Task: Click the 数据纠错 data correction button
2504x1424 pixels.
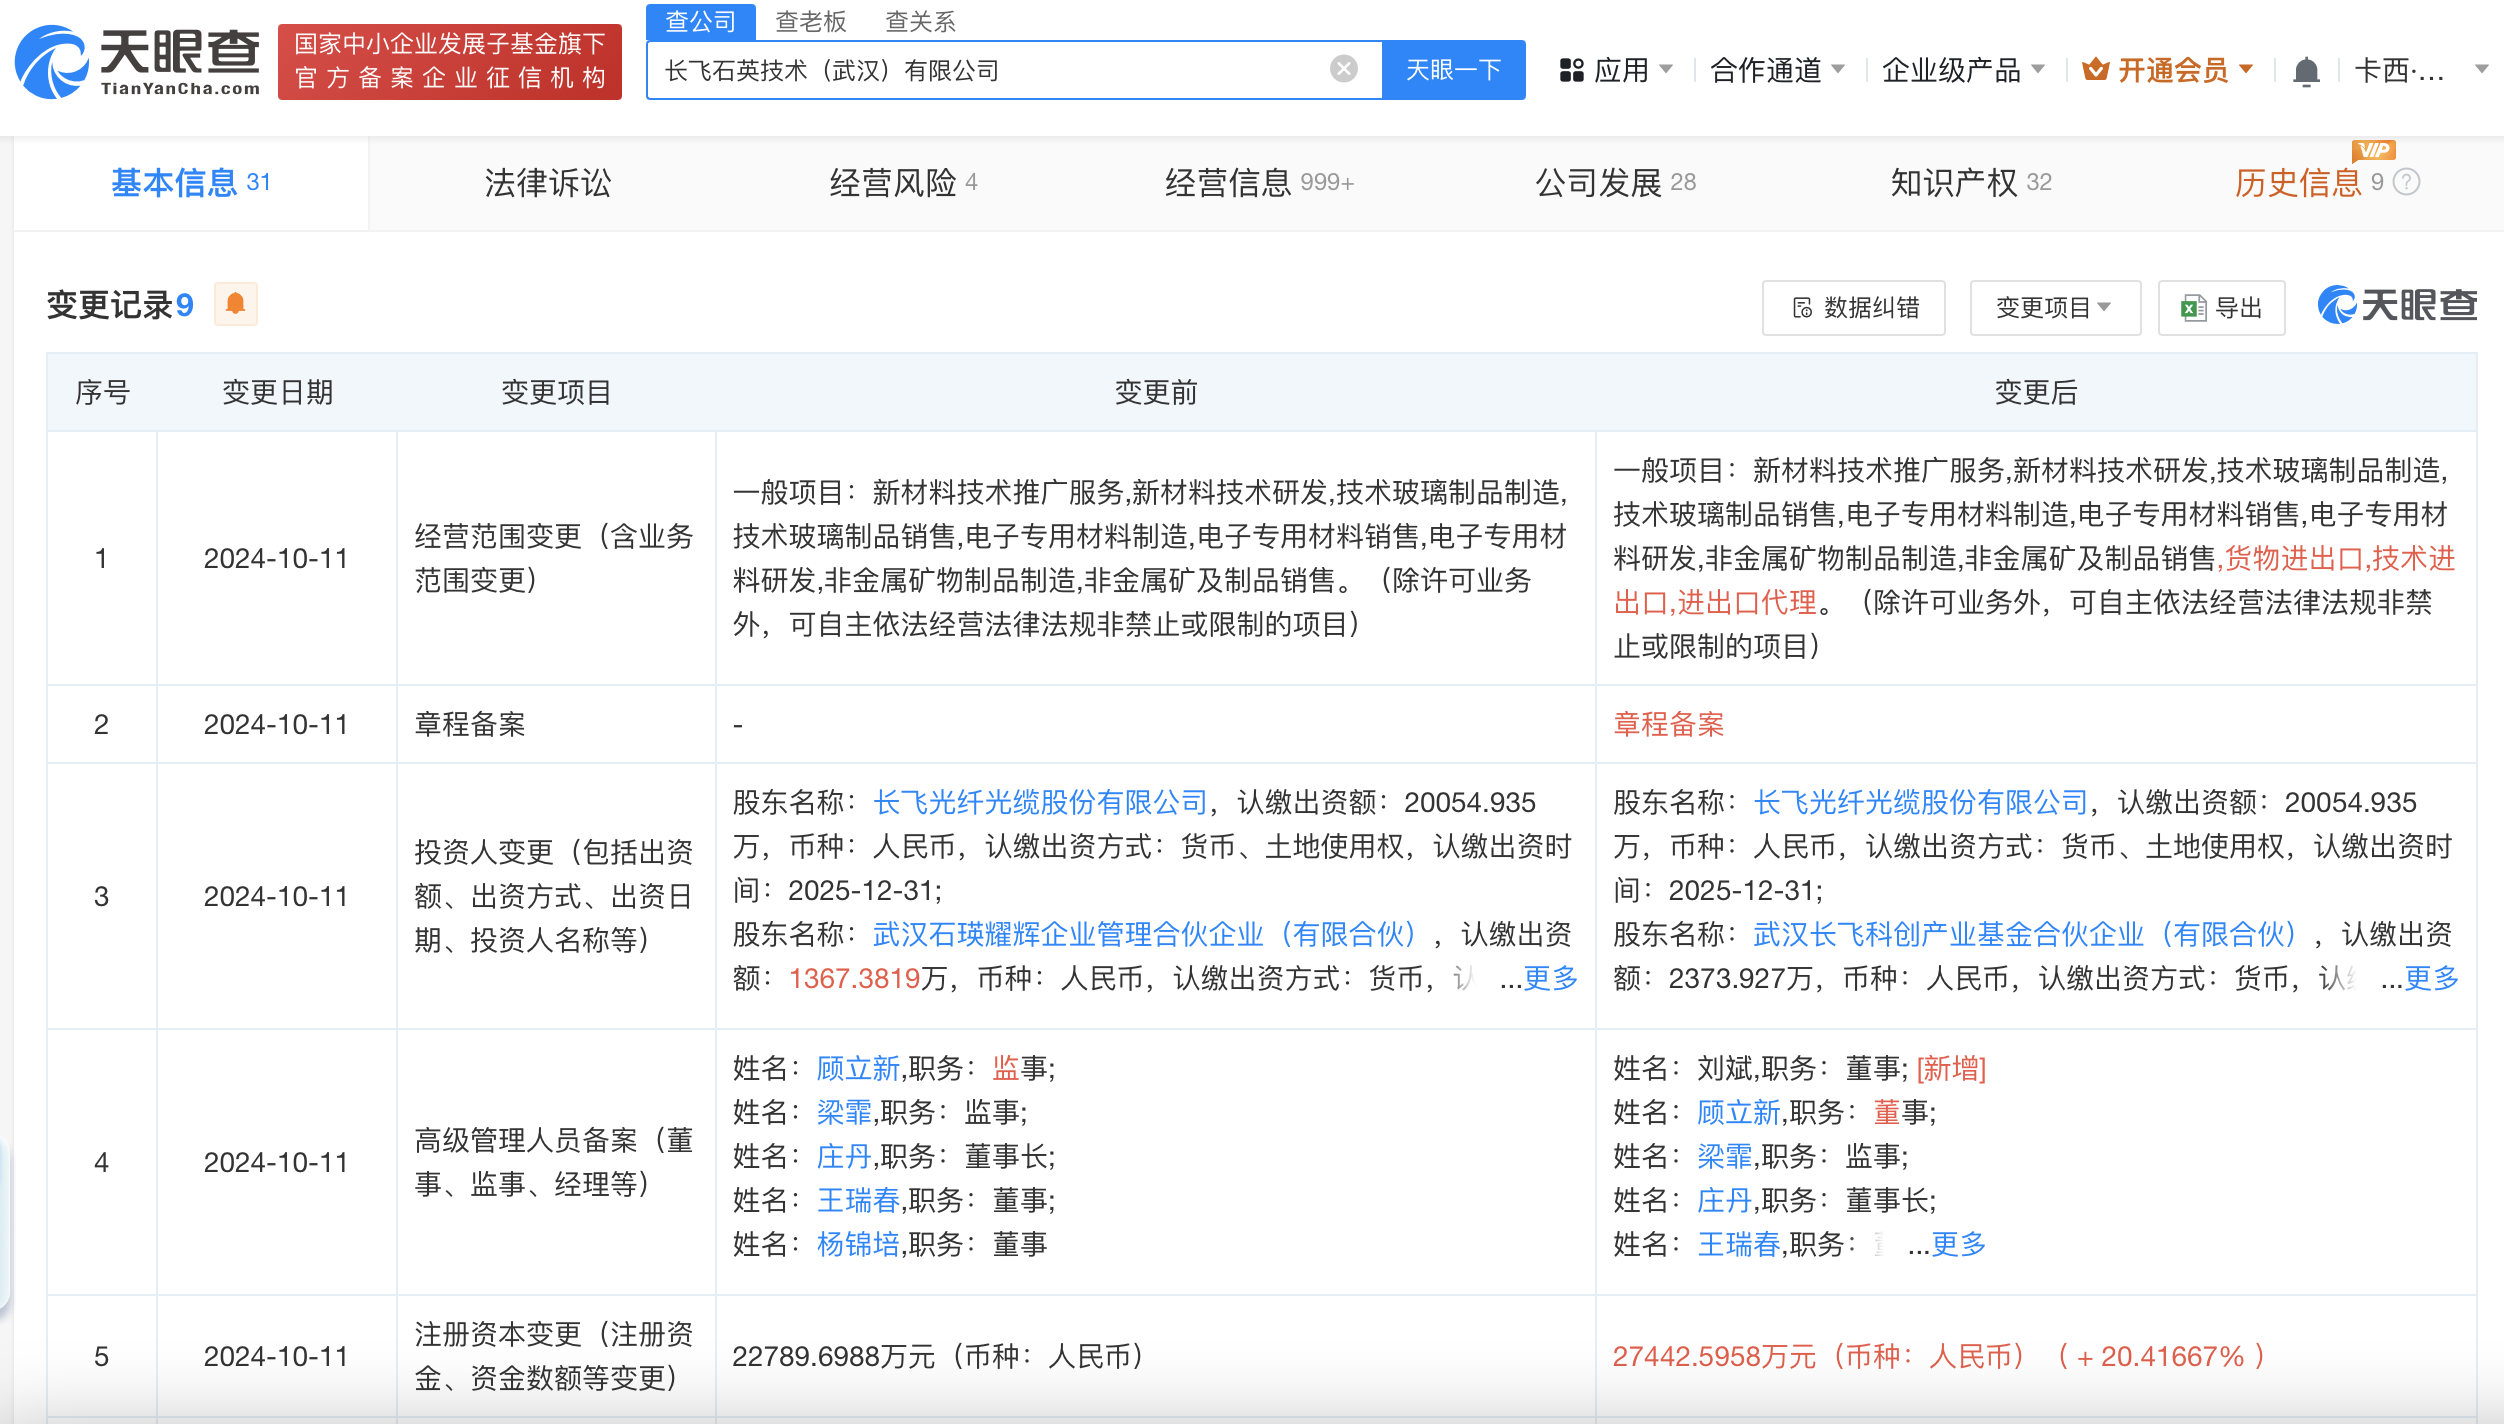Action: pos(1854,308)
